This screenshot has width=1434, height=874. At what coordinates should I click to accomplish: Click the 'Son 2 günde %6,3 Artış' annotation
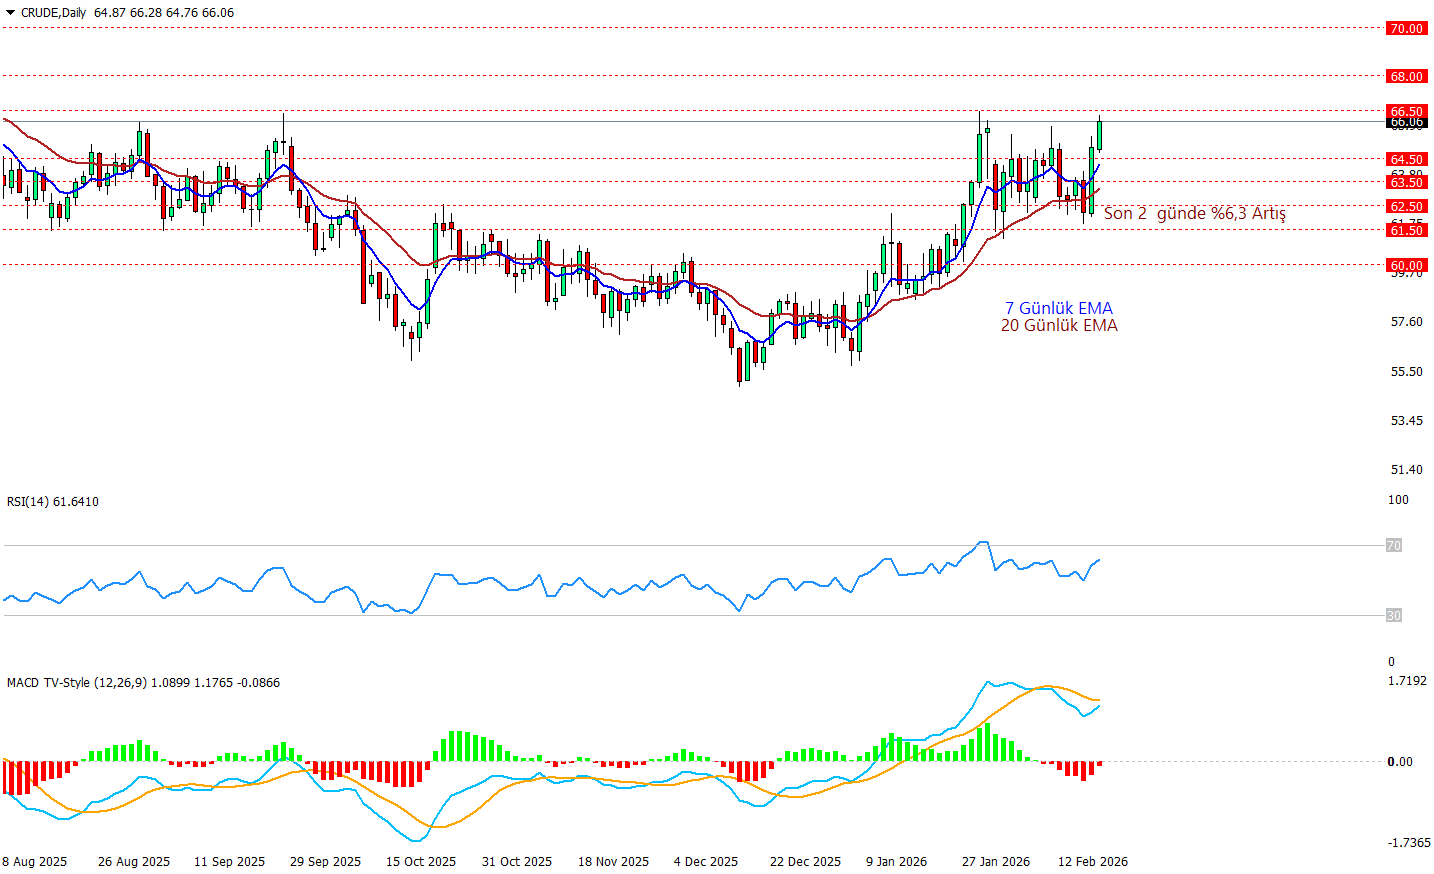[x=1194, y=214]
